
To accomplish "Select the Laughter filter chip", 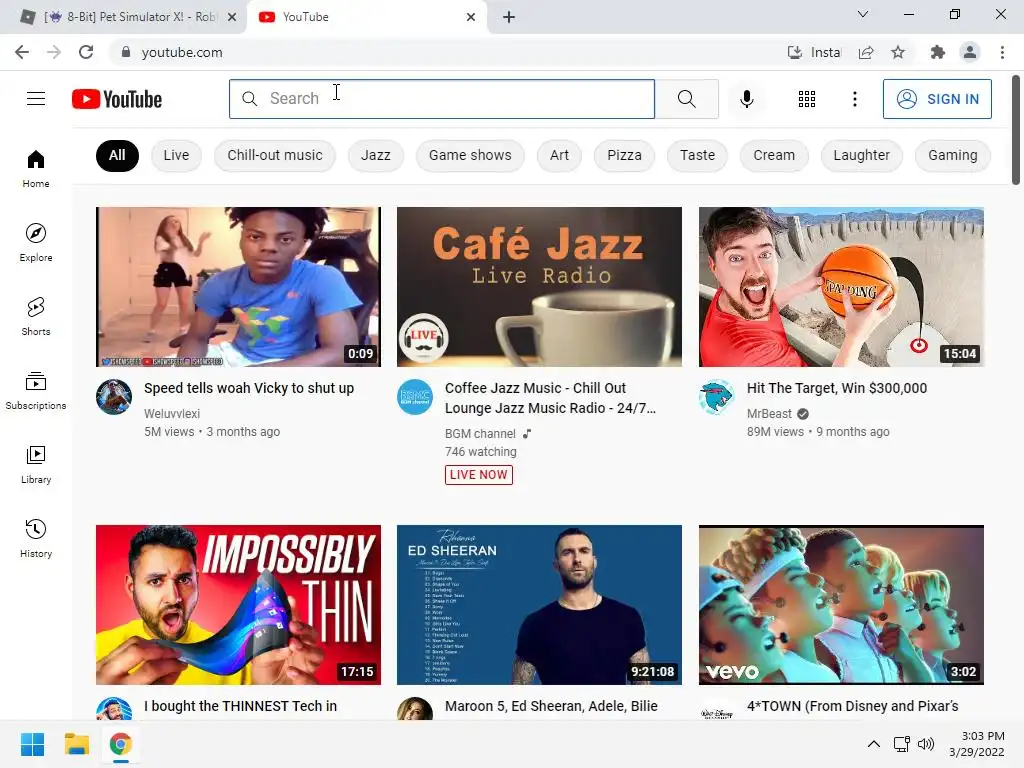I will [x=861, y=155].
